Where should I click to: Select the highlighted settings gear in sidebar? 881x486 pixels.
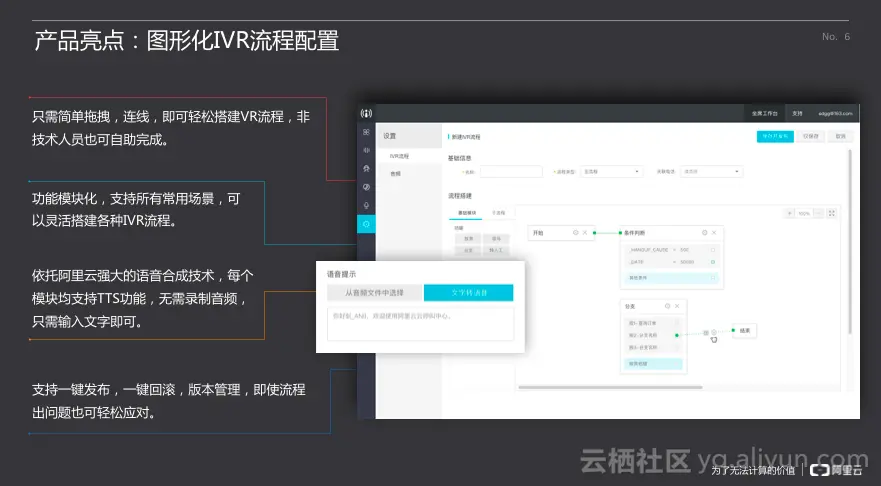366,224
